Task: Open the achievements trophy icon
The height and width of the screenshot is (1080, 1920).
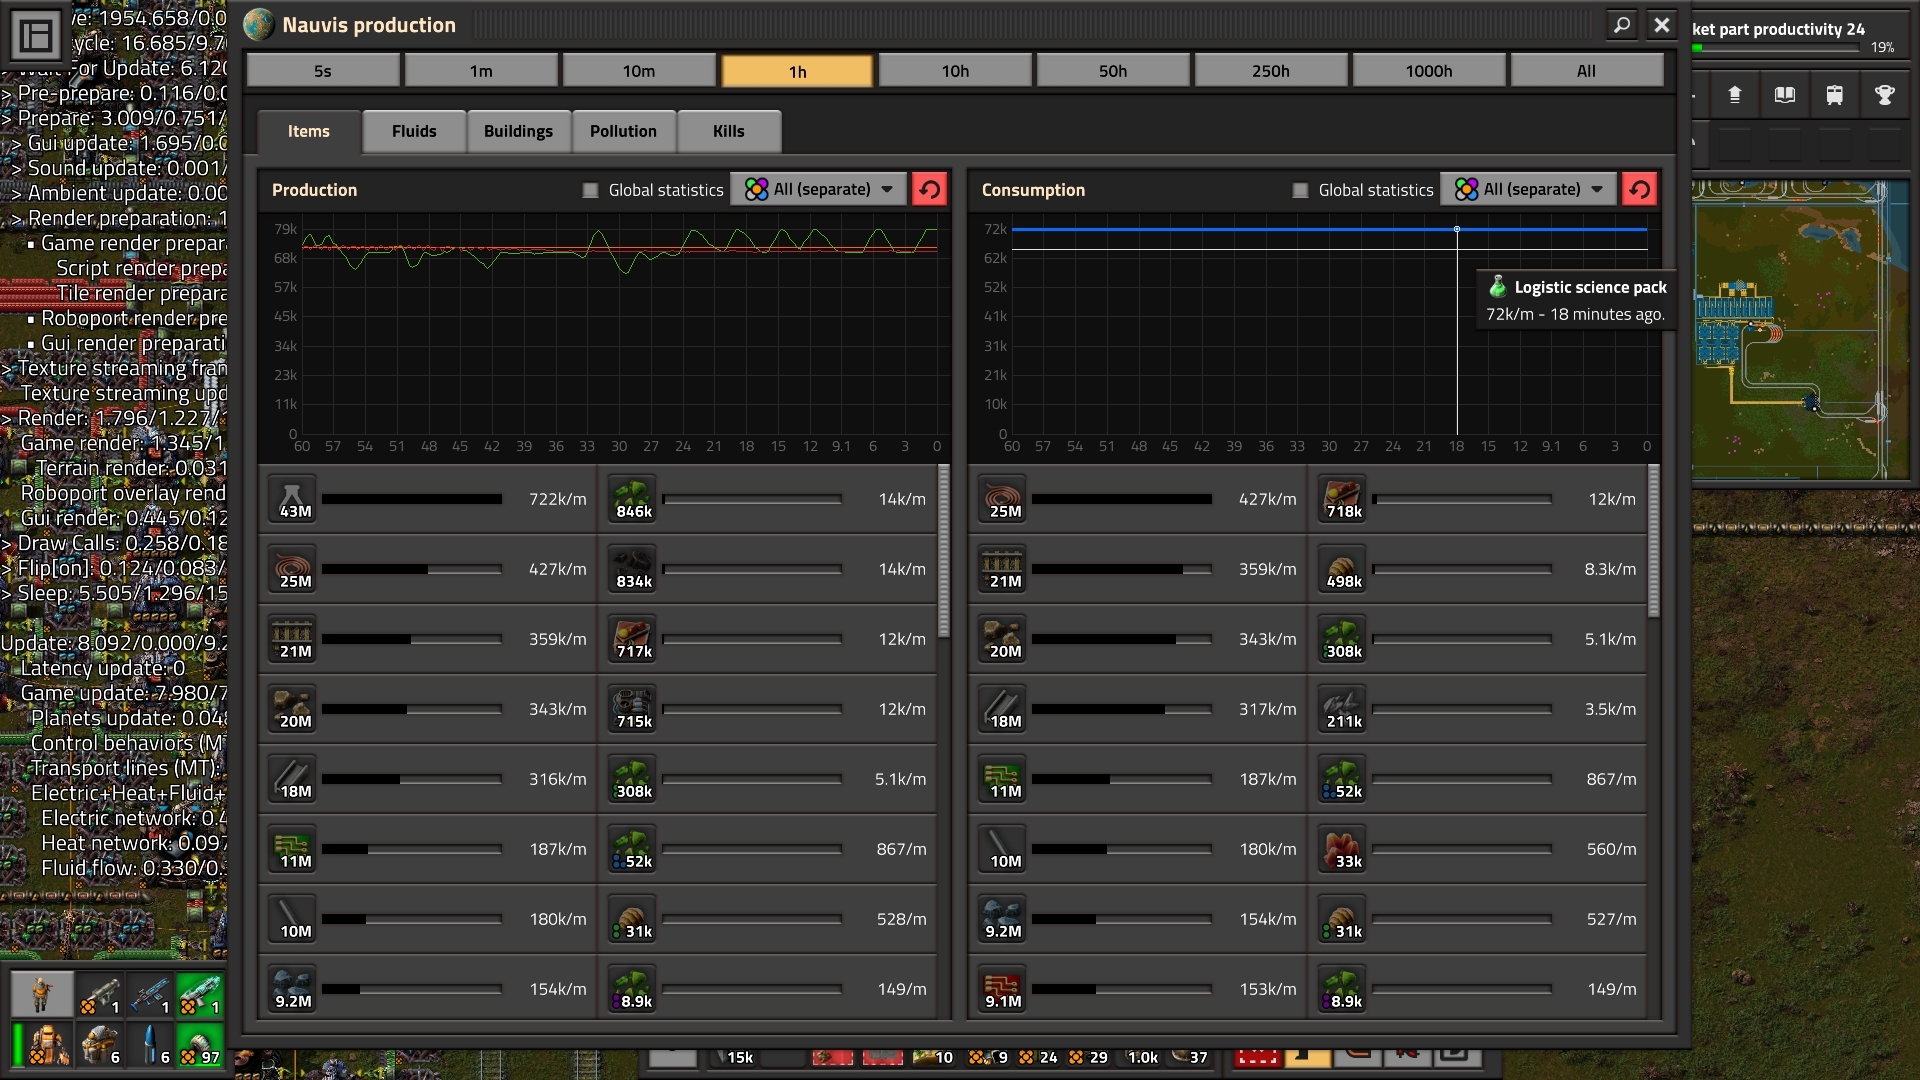Action: pos(1885,95)
